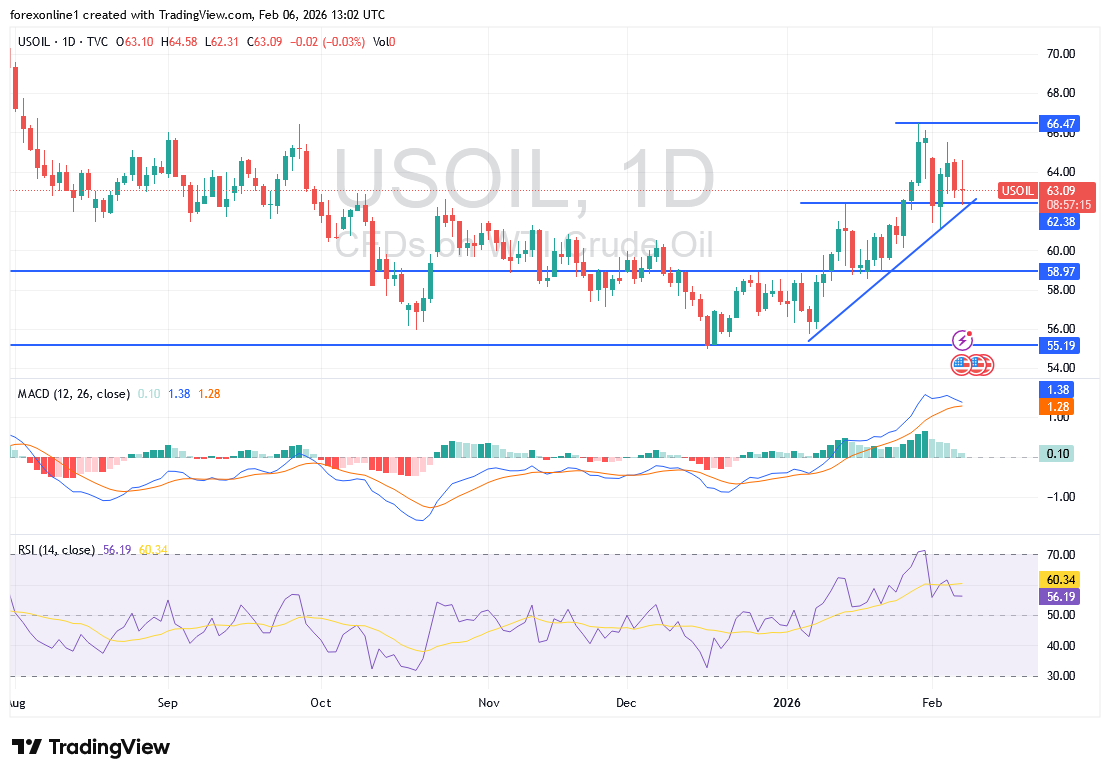Click the MACD (12, 26, close) indicator legend
Screen dimensions: 1110x777
point(73,394)
